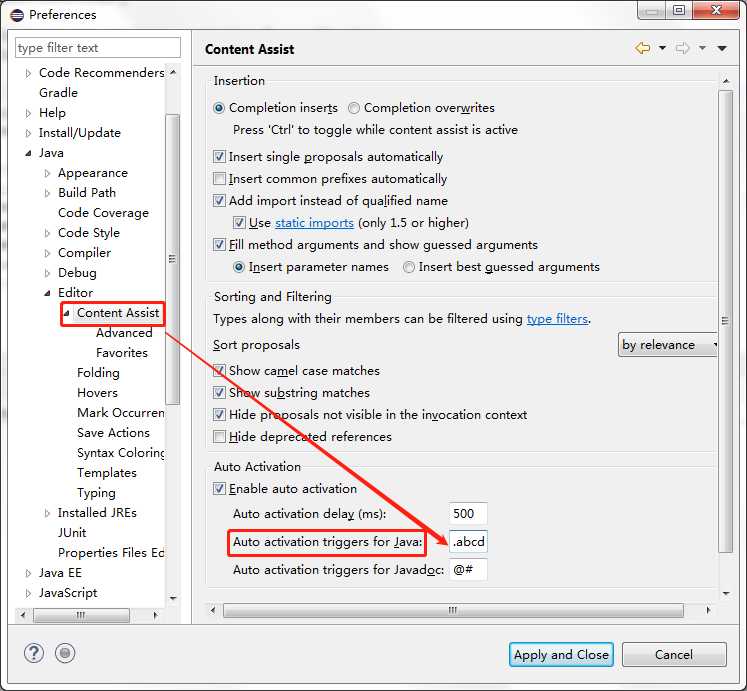Toggle the Use static imports checkbox
Screen dimensions: 747x691
[239, 222]
